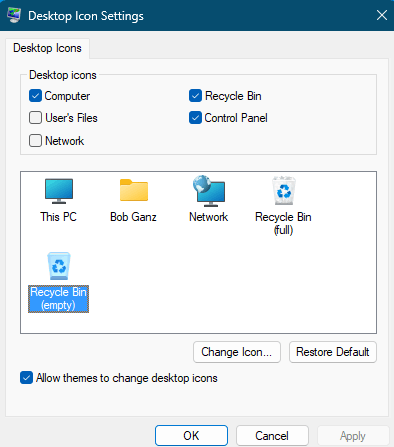Switch to the Desktop Icons tab
The image size is (394, 447).
coord(47,48)
